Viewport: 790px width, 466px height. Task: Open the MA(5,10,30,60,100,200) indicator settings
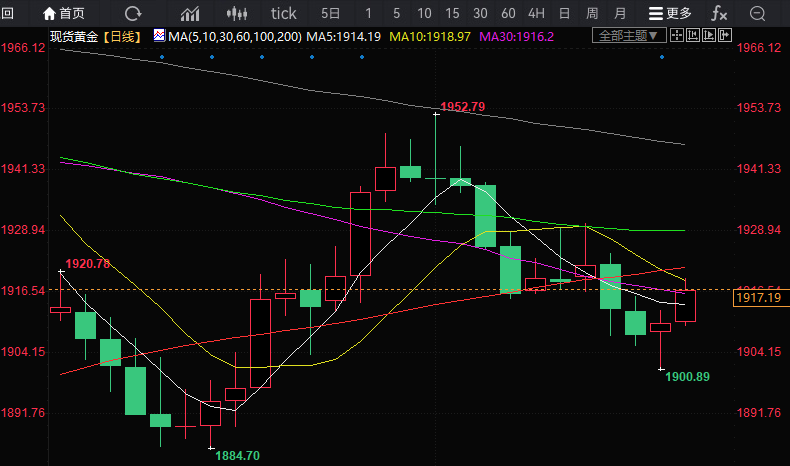click(x=228, y=36)
